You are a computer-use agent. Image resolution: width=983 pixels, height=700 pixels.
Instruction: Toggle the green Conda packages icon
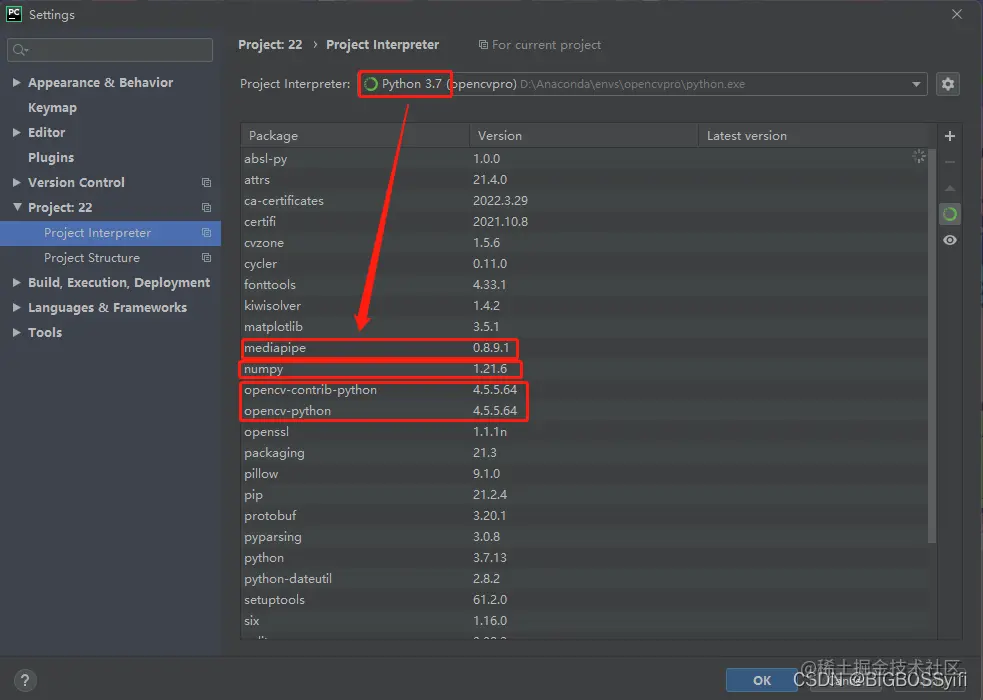coord(949,214)
